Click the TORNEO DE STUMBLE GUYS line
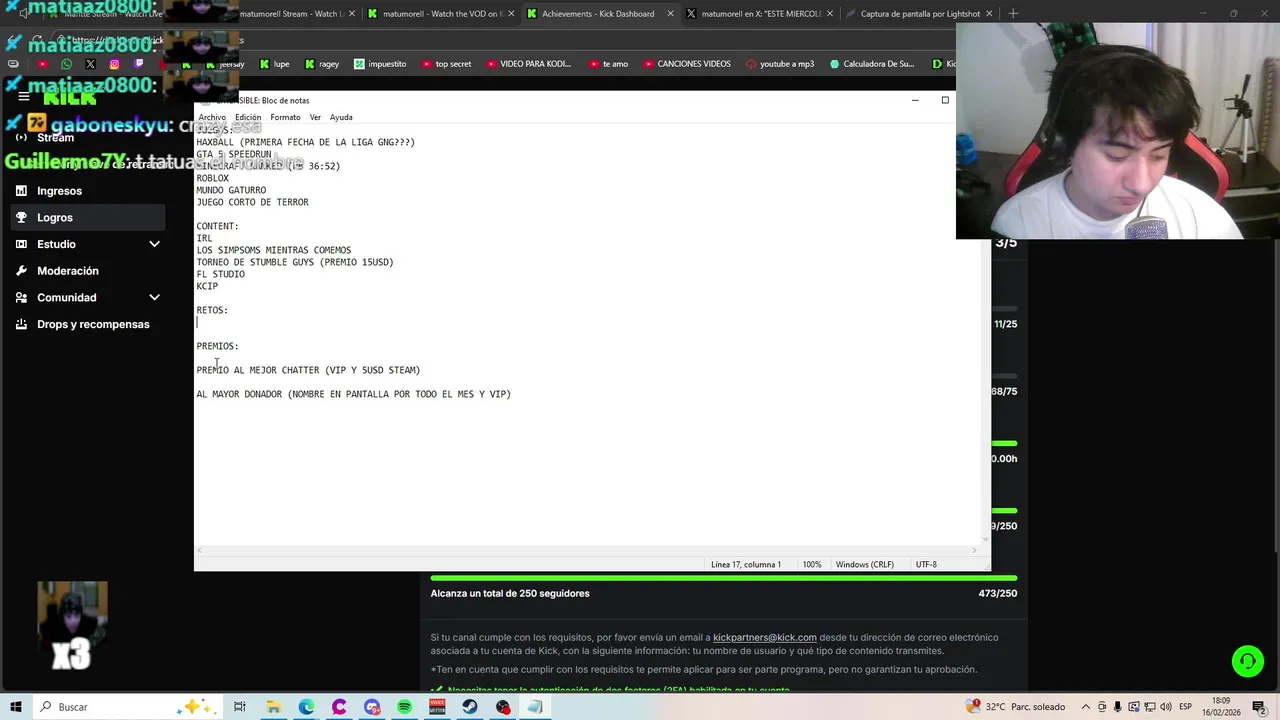Viewport: 1280px width, 720px height. 295,262
